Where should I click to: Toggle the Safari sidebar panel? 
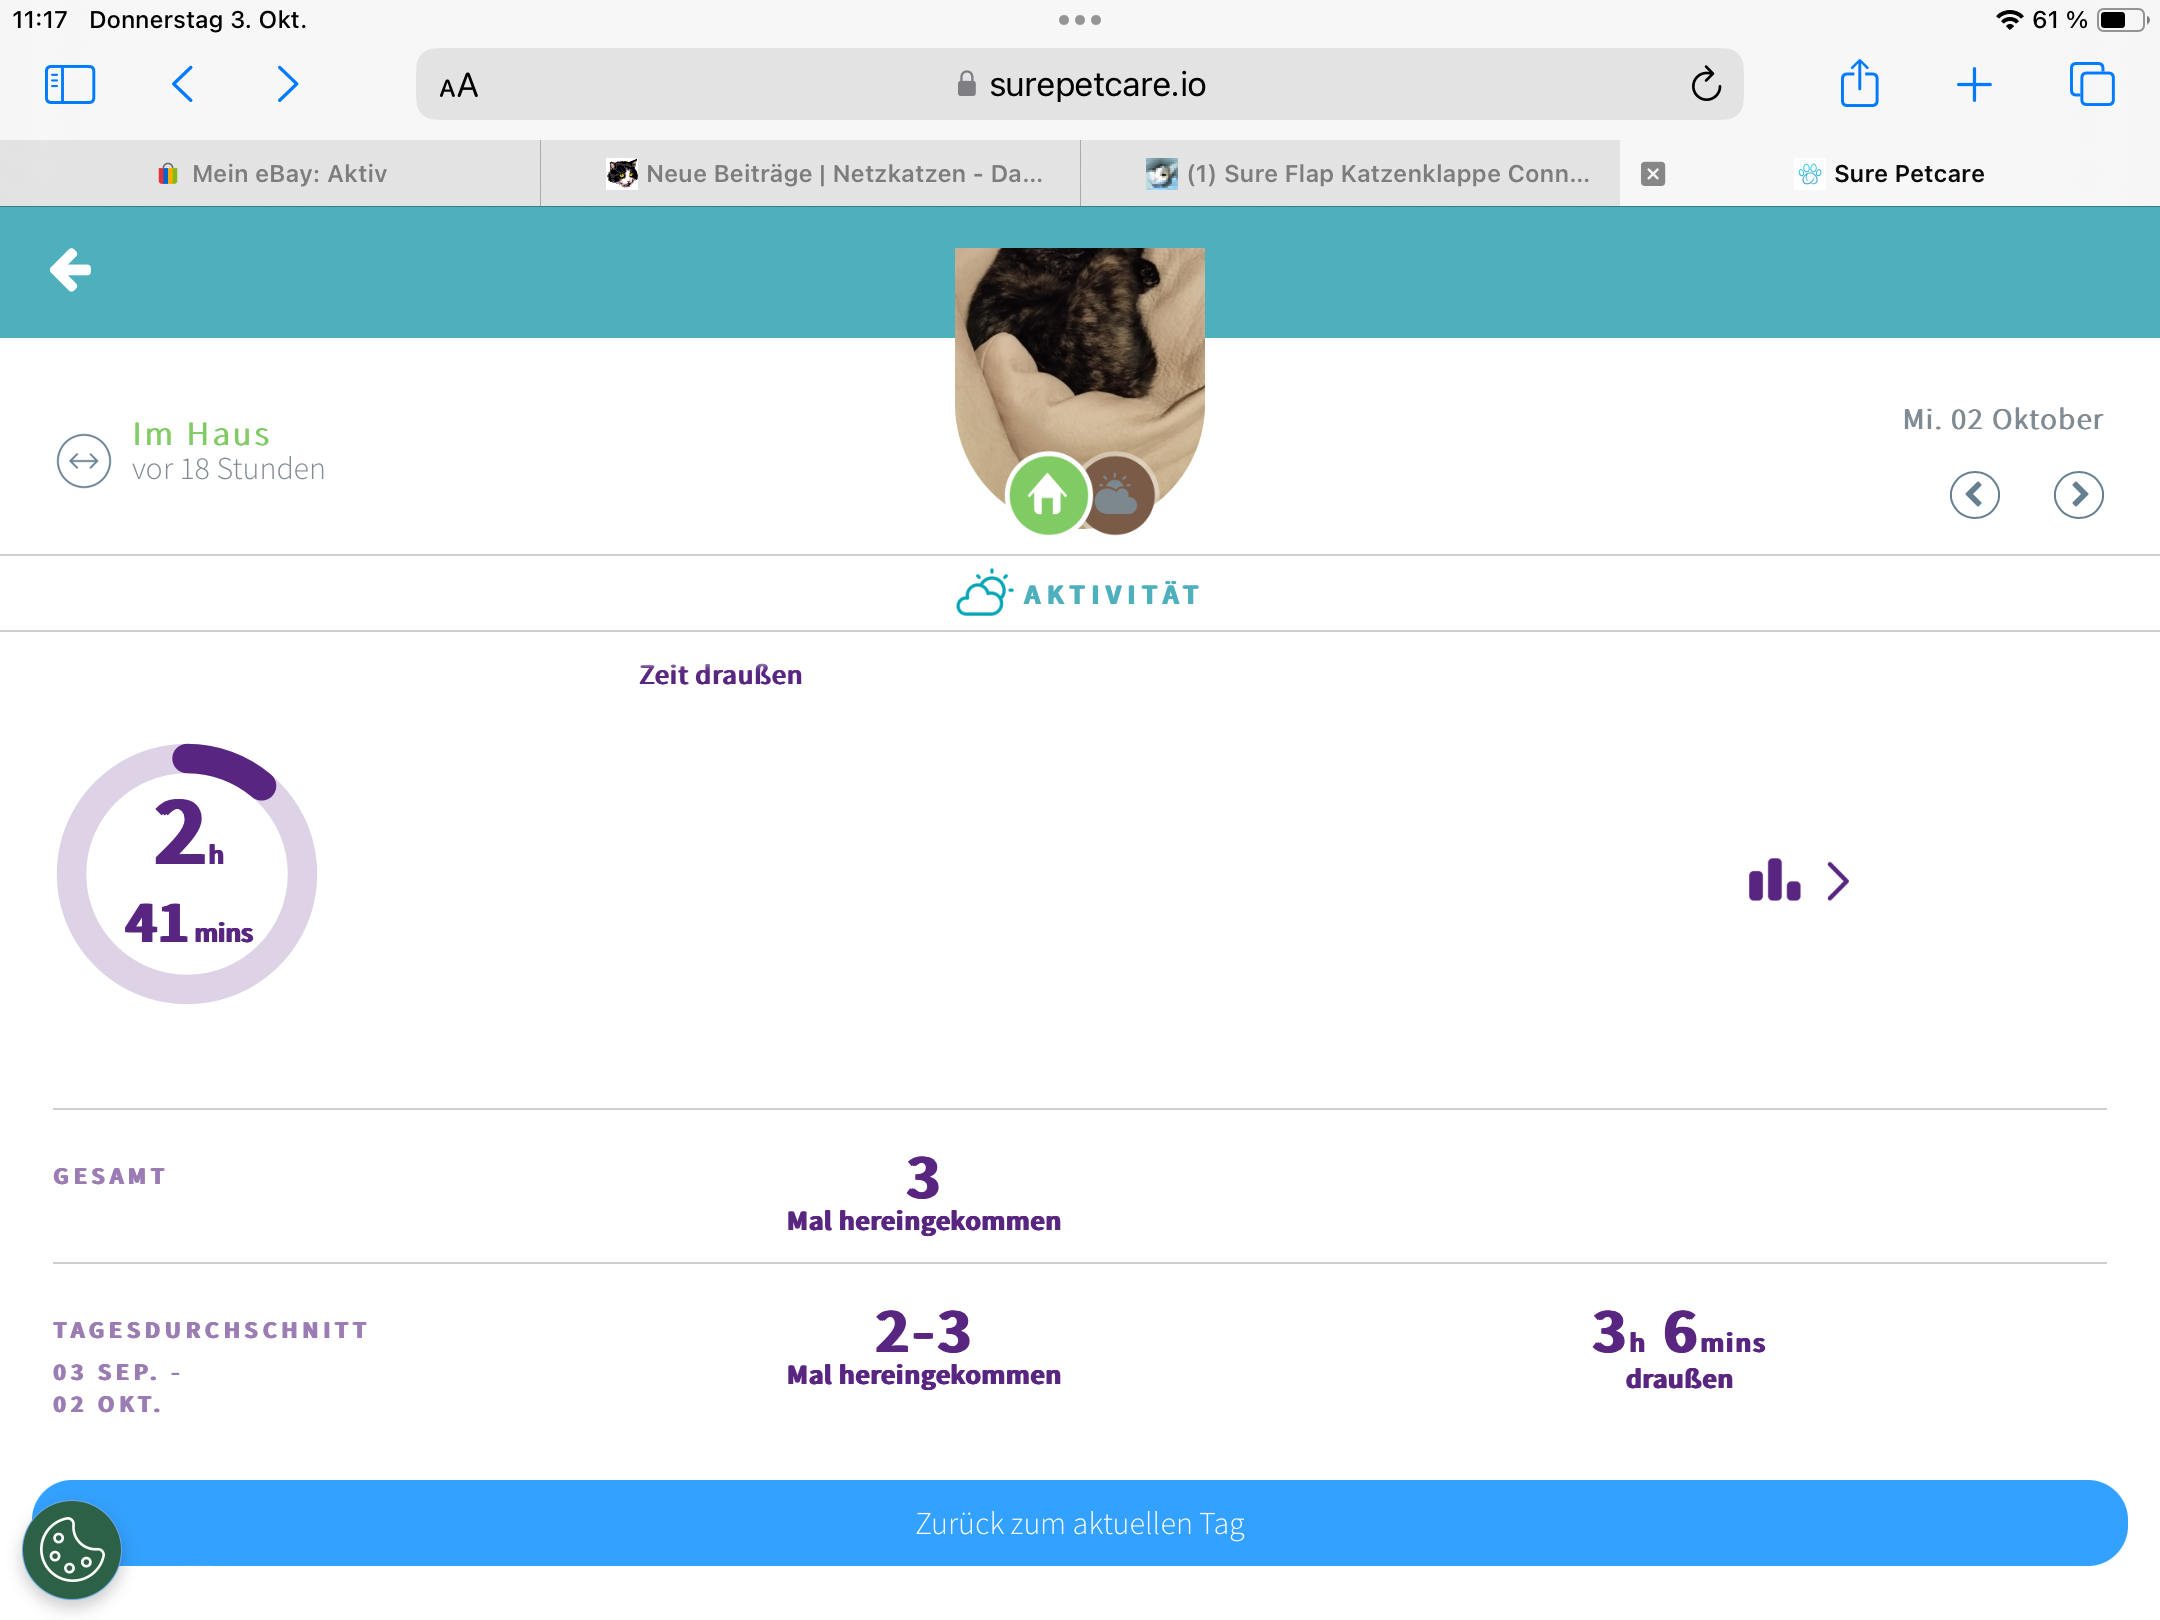tap(70, 85)
